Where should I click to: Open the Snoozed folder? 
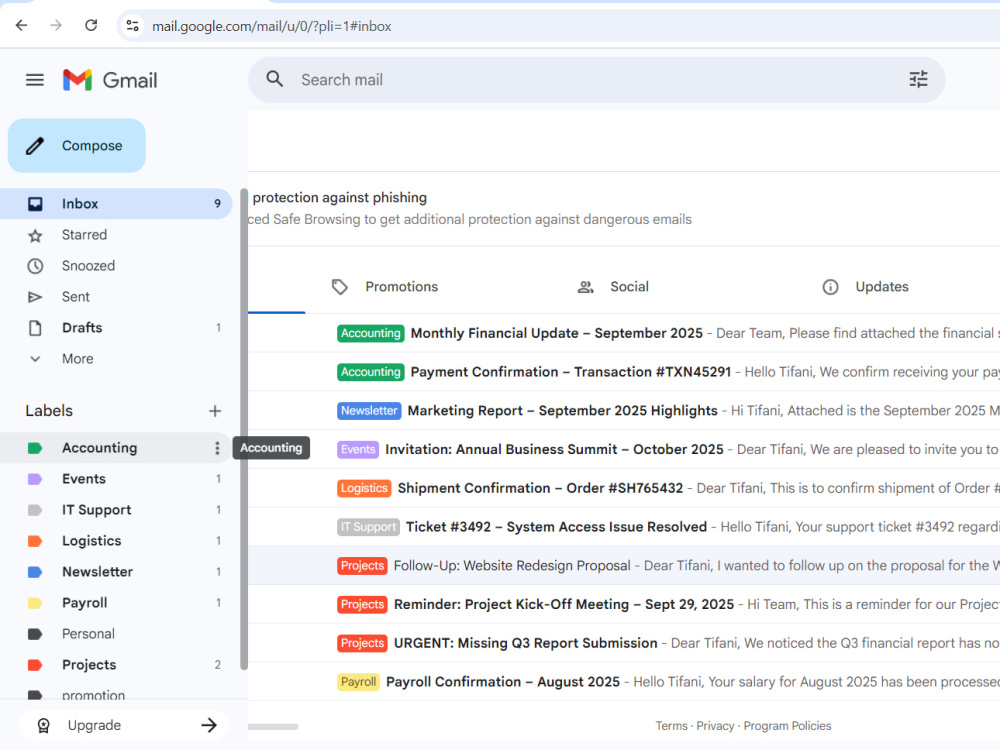pyautogui.click(x=116, y=266)
